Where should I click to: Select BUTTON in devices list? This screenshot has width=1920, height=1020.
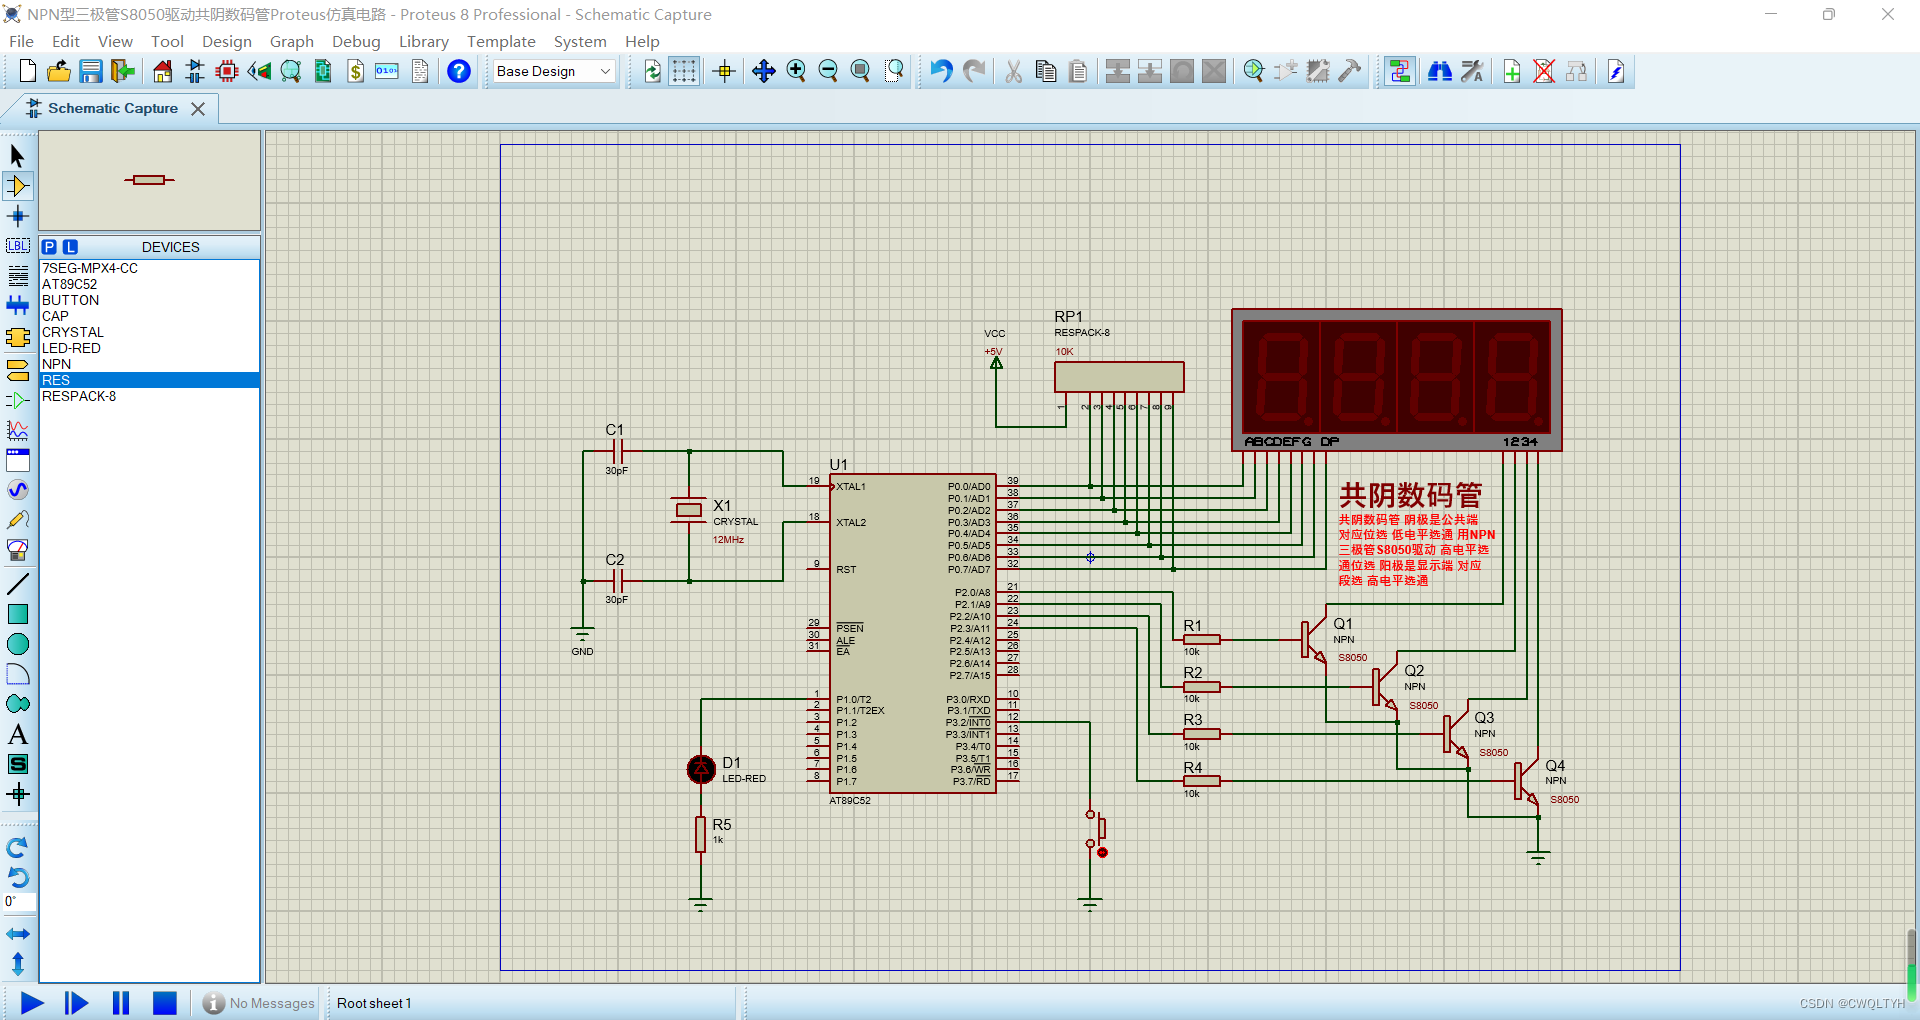[x=149, y=300]
